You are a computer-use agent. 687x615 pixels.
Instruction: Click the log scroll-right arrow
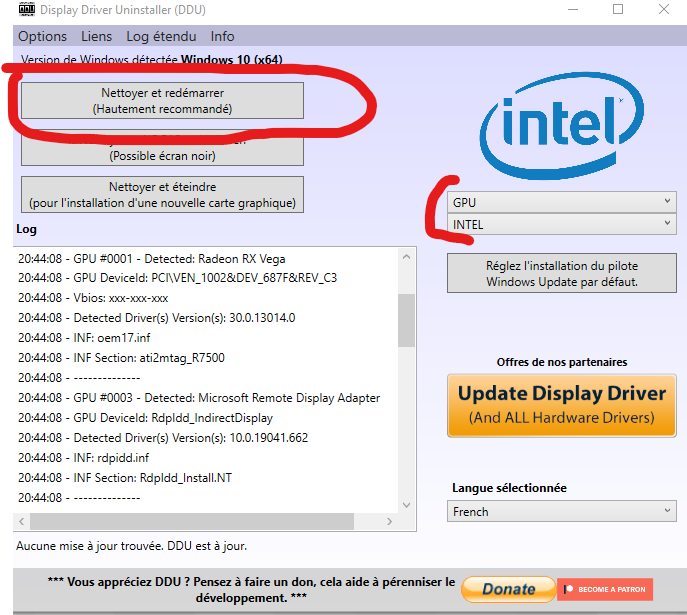tap(389, 521)
